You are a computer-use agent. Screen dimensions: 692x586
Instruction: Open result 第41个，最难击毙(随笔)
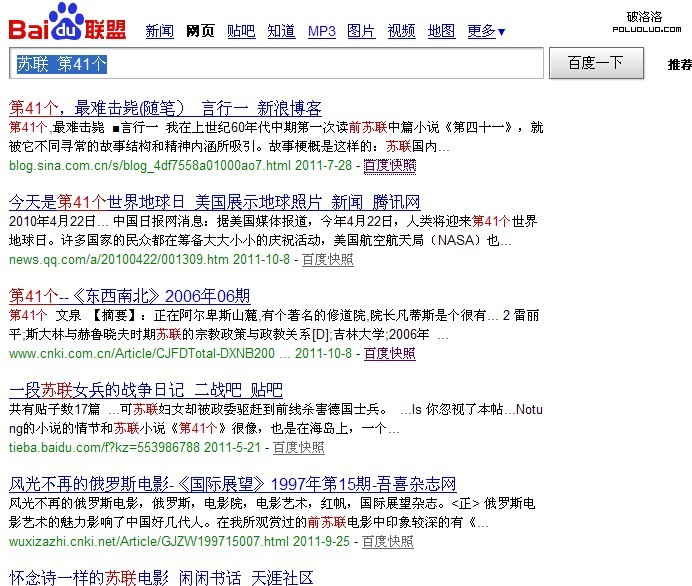click(x=165, y=108)
